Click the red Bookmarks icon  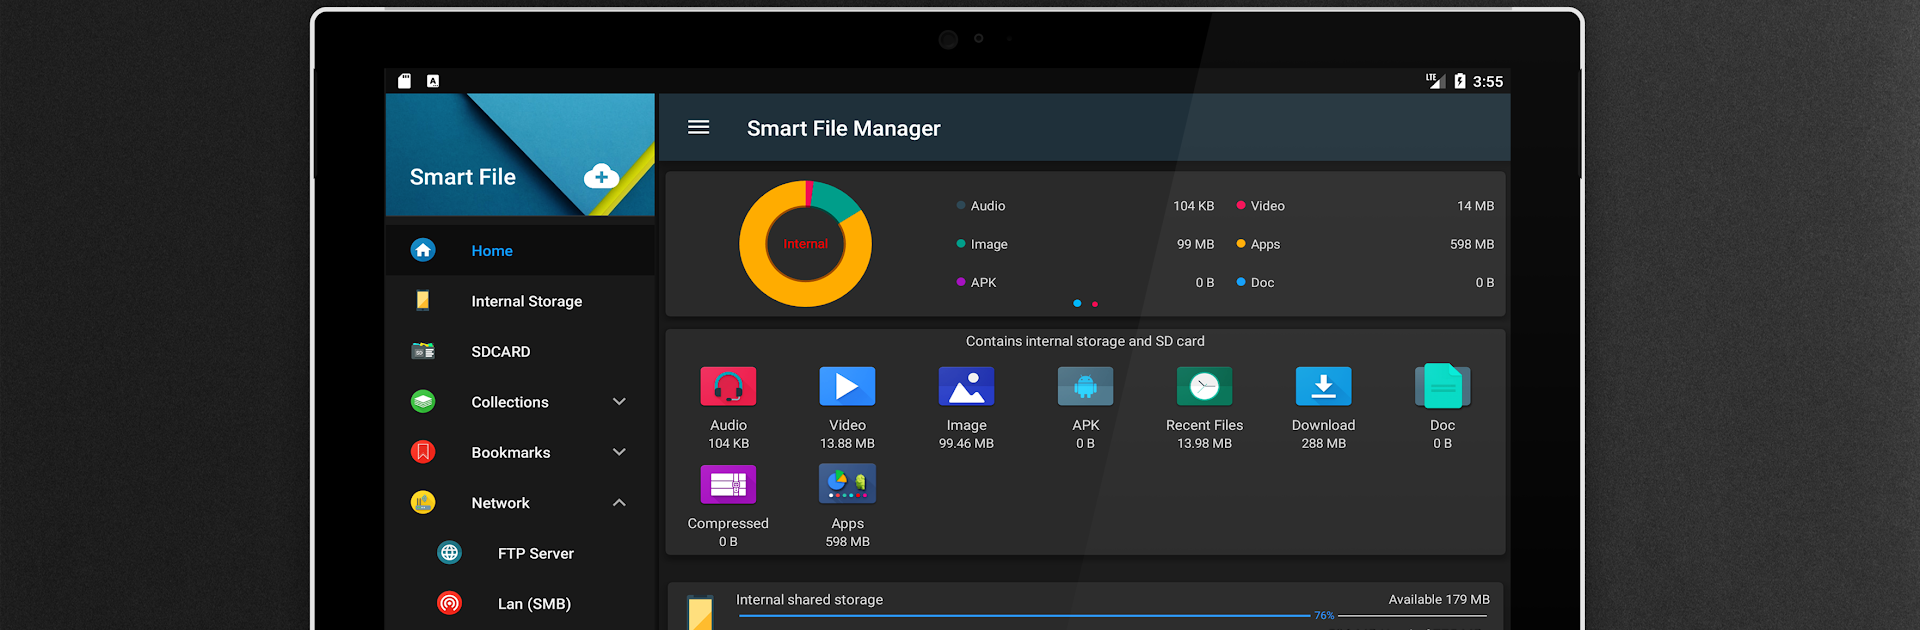coord(423,452)
